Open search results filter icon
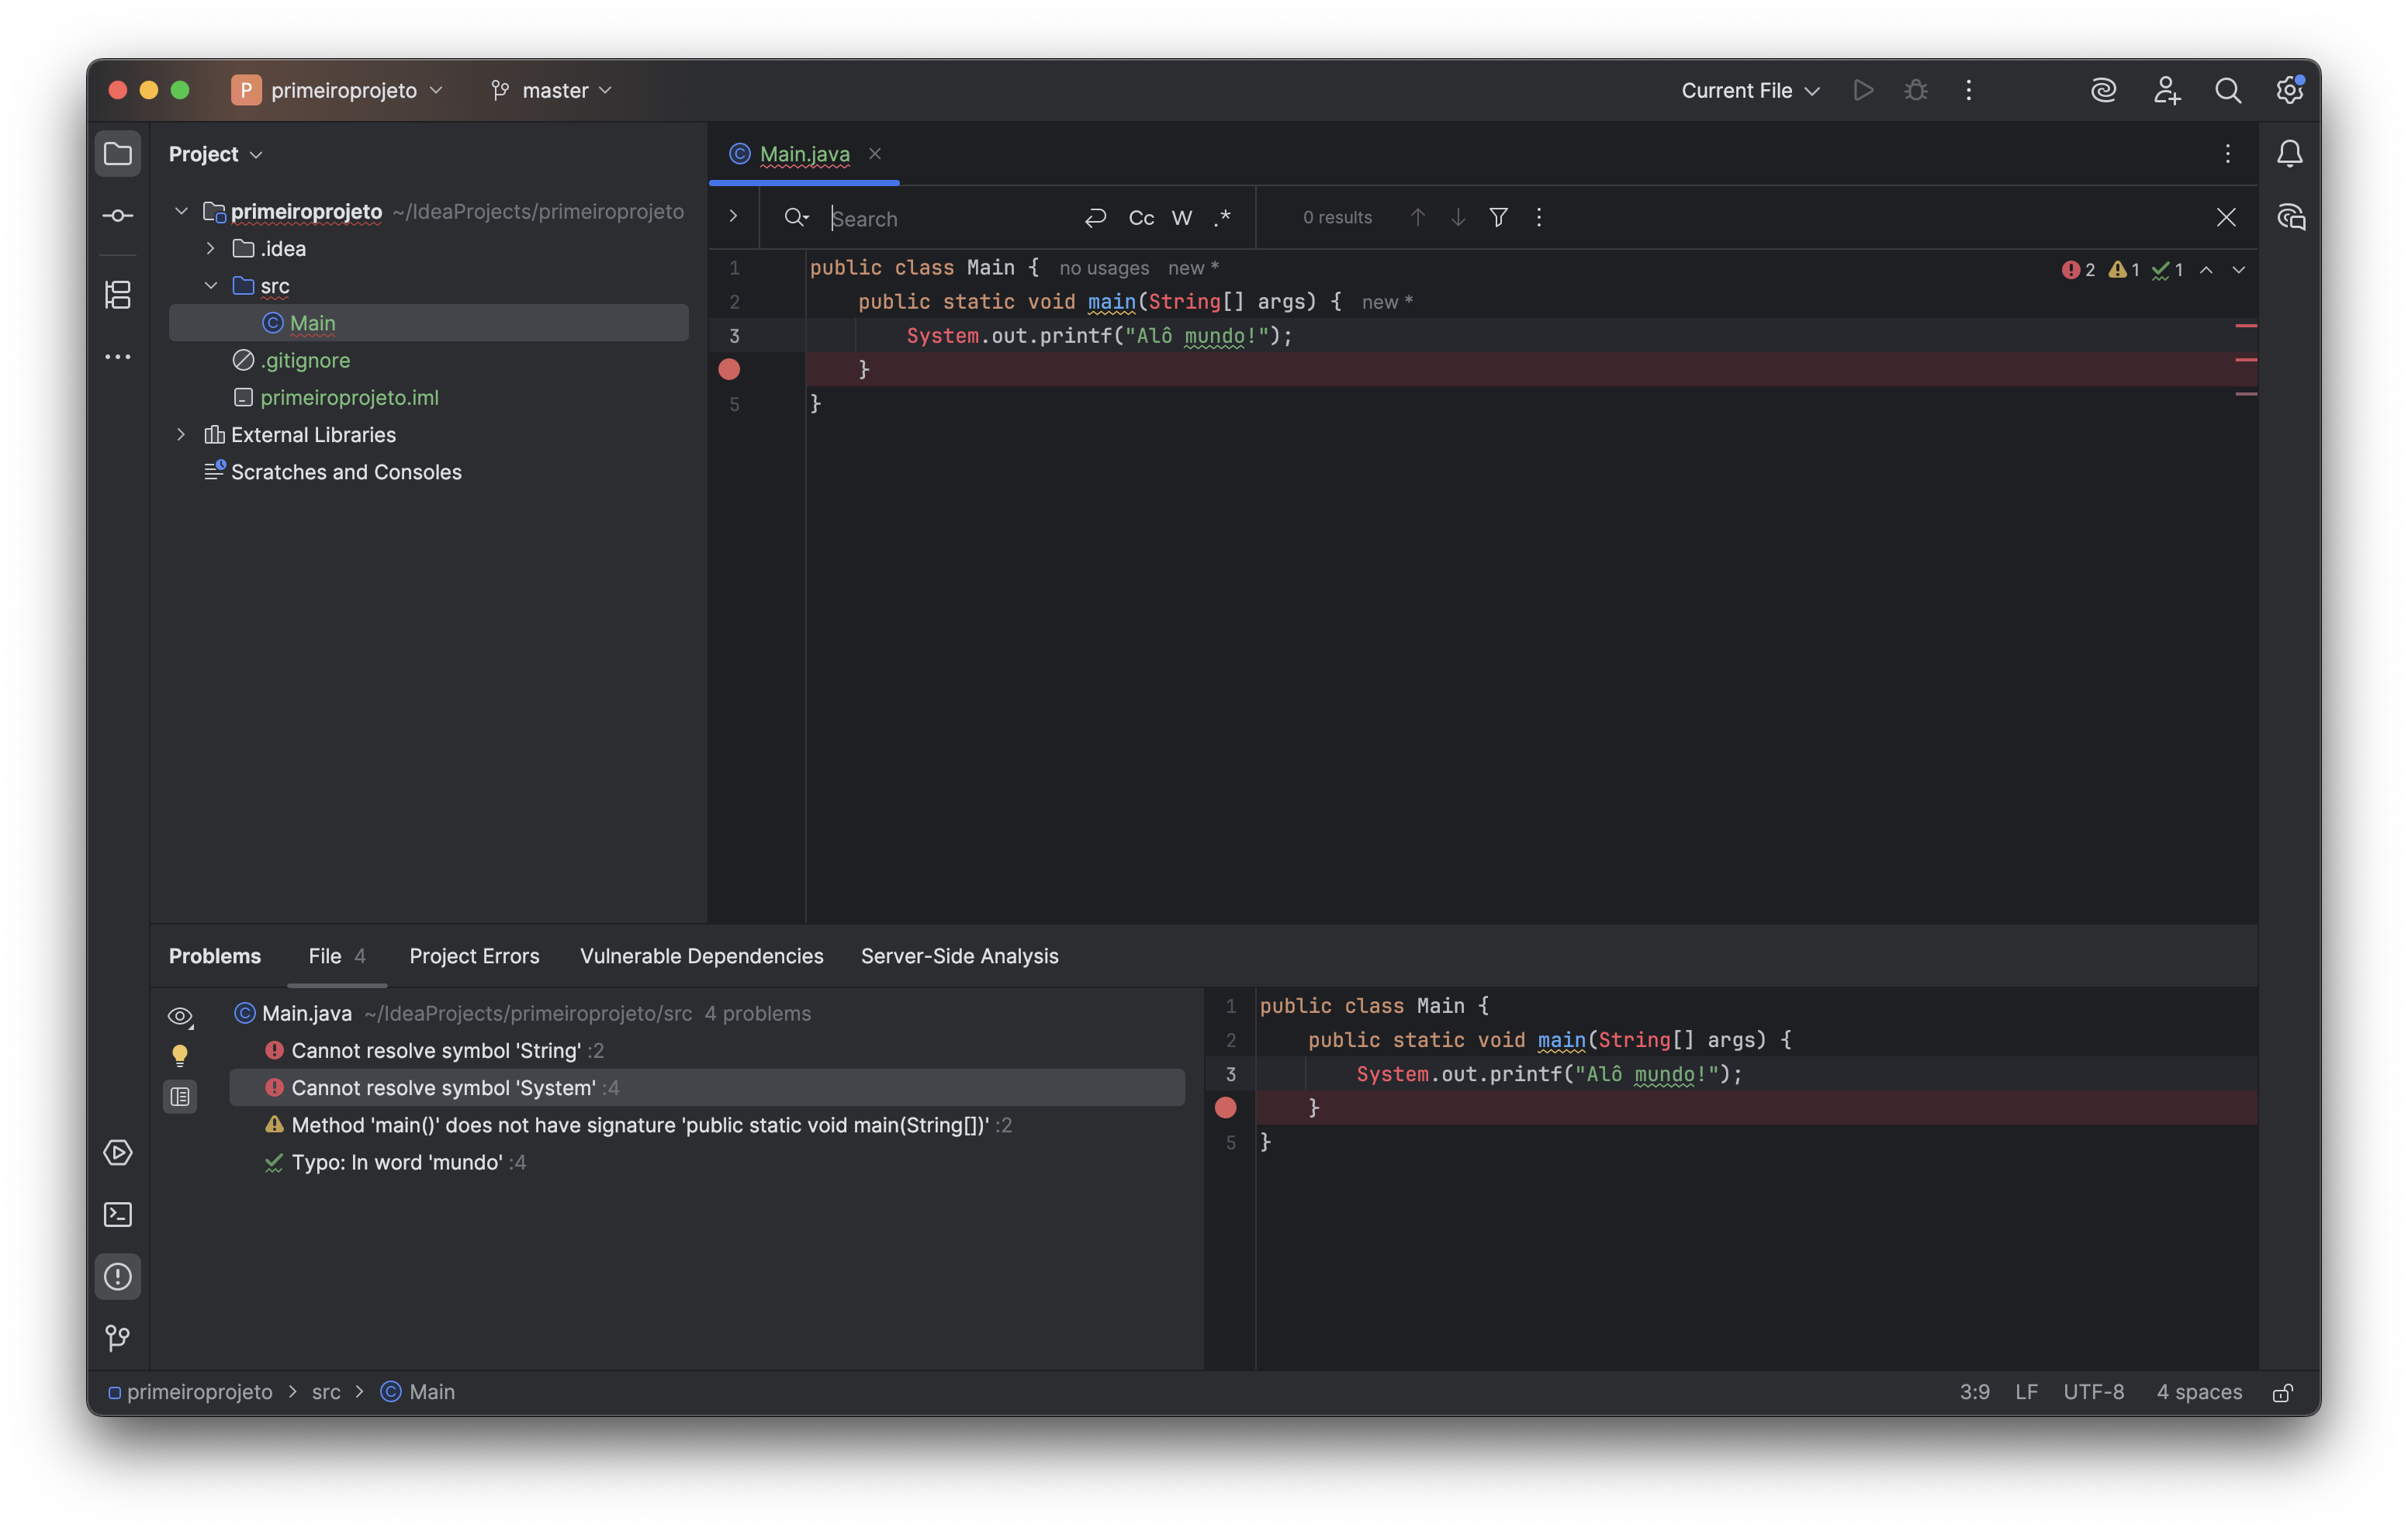The height and width of the screenshot is (1531, 2408). click(1498, 217)
